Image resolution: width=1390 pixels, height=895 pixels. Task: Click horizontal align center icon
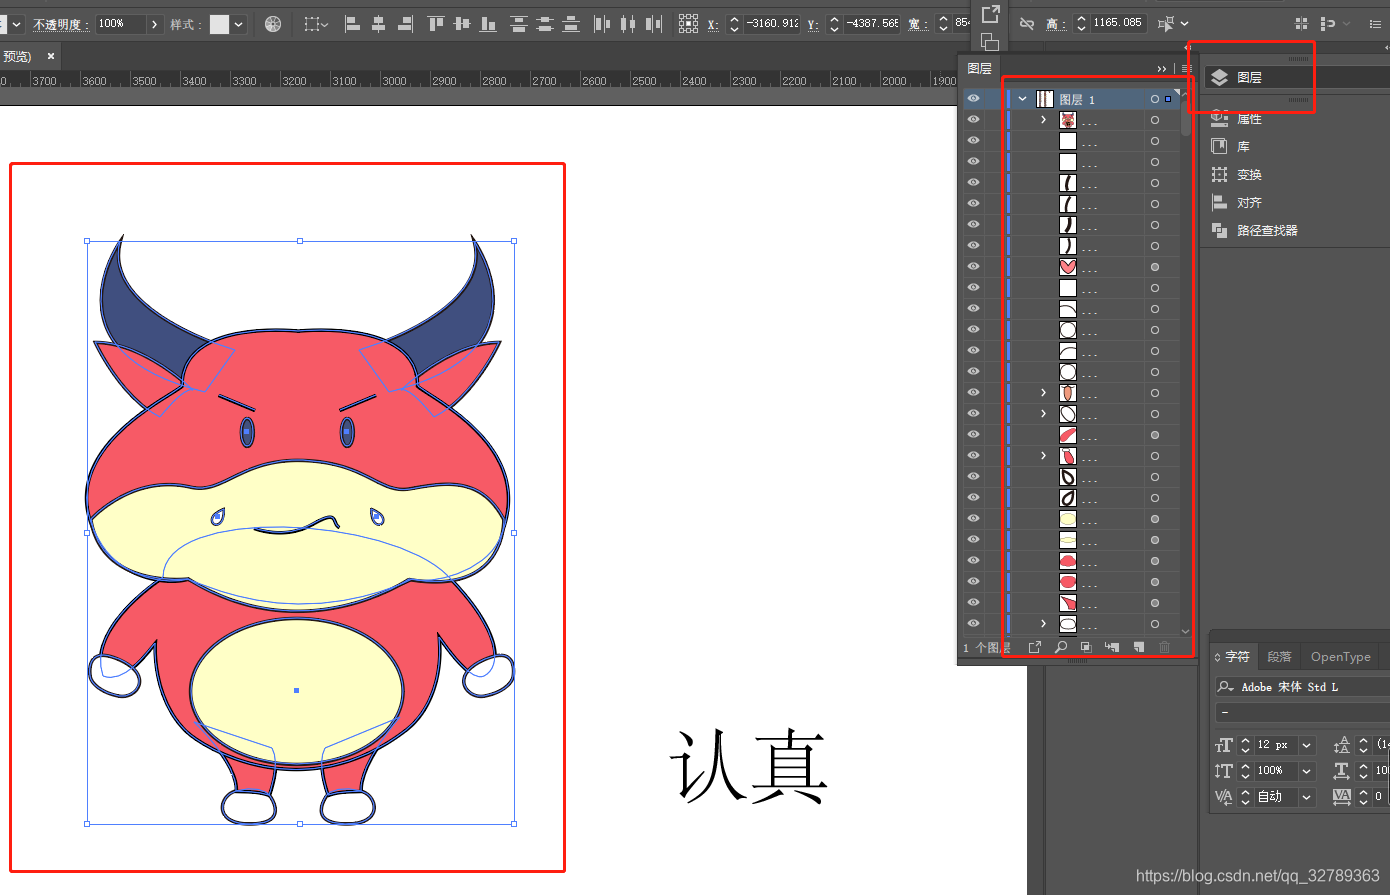coord(378,24)
